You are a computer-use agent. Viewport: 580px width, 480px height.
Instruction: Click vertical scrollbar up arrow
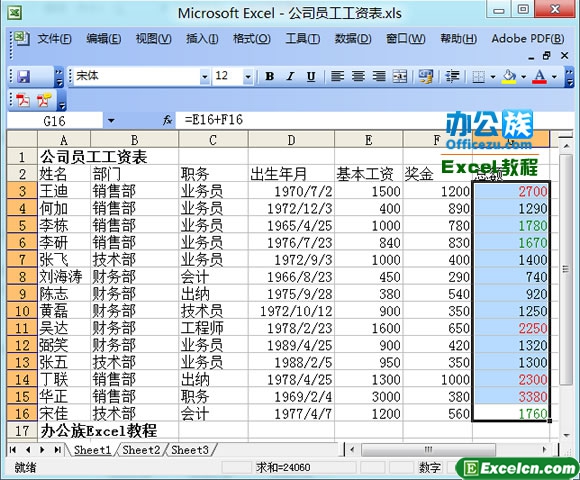pyautogui.click(x=566, y=146)
